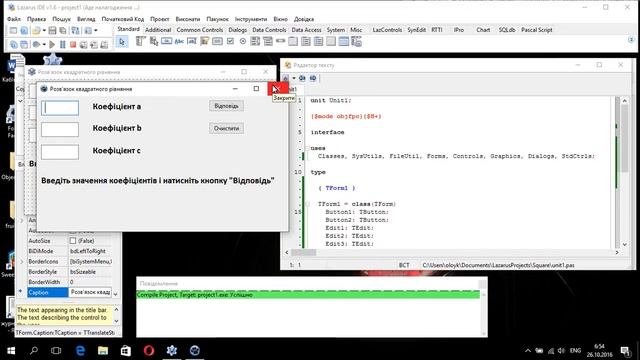Switch to the Dialogs palette tab
Viewport: 640px width, 360px height.
238,30
